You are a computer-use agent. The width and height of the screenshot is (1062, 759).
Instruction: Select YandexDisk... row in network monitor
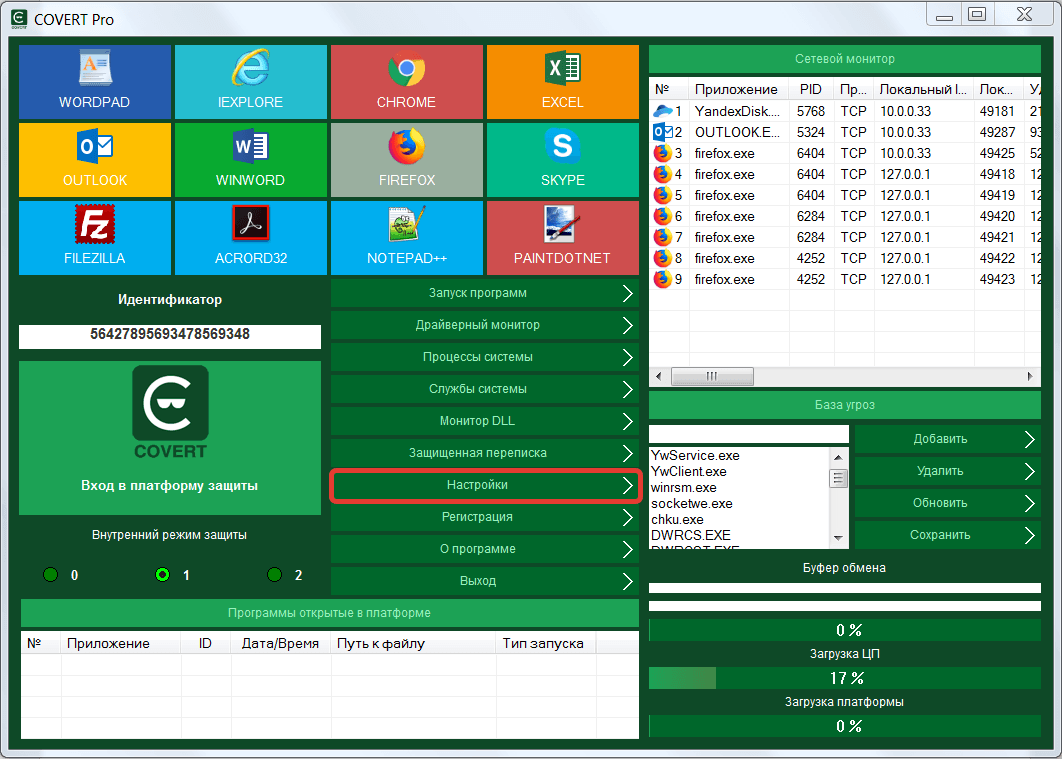845,111
